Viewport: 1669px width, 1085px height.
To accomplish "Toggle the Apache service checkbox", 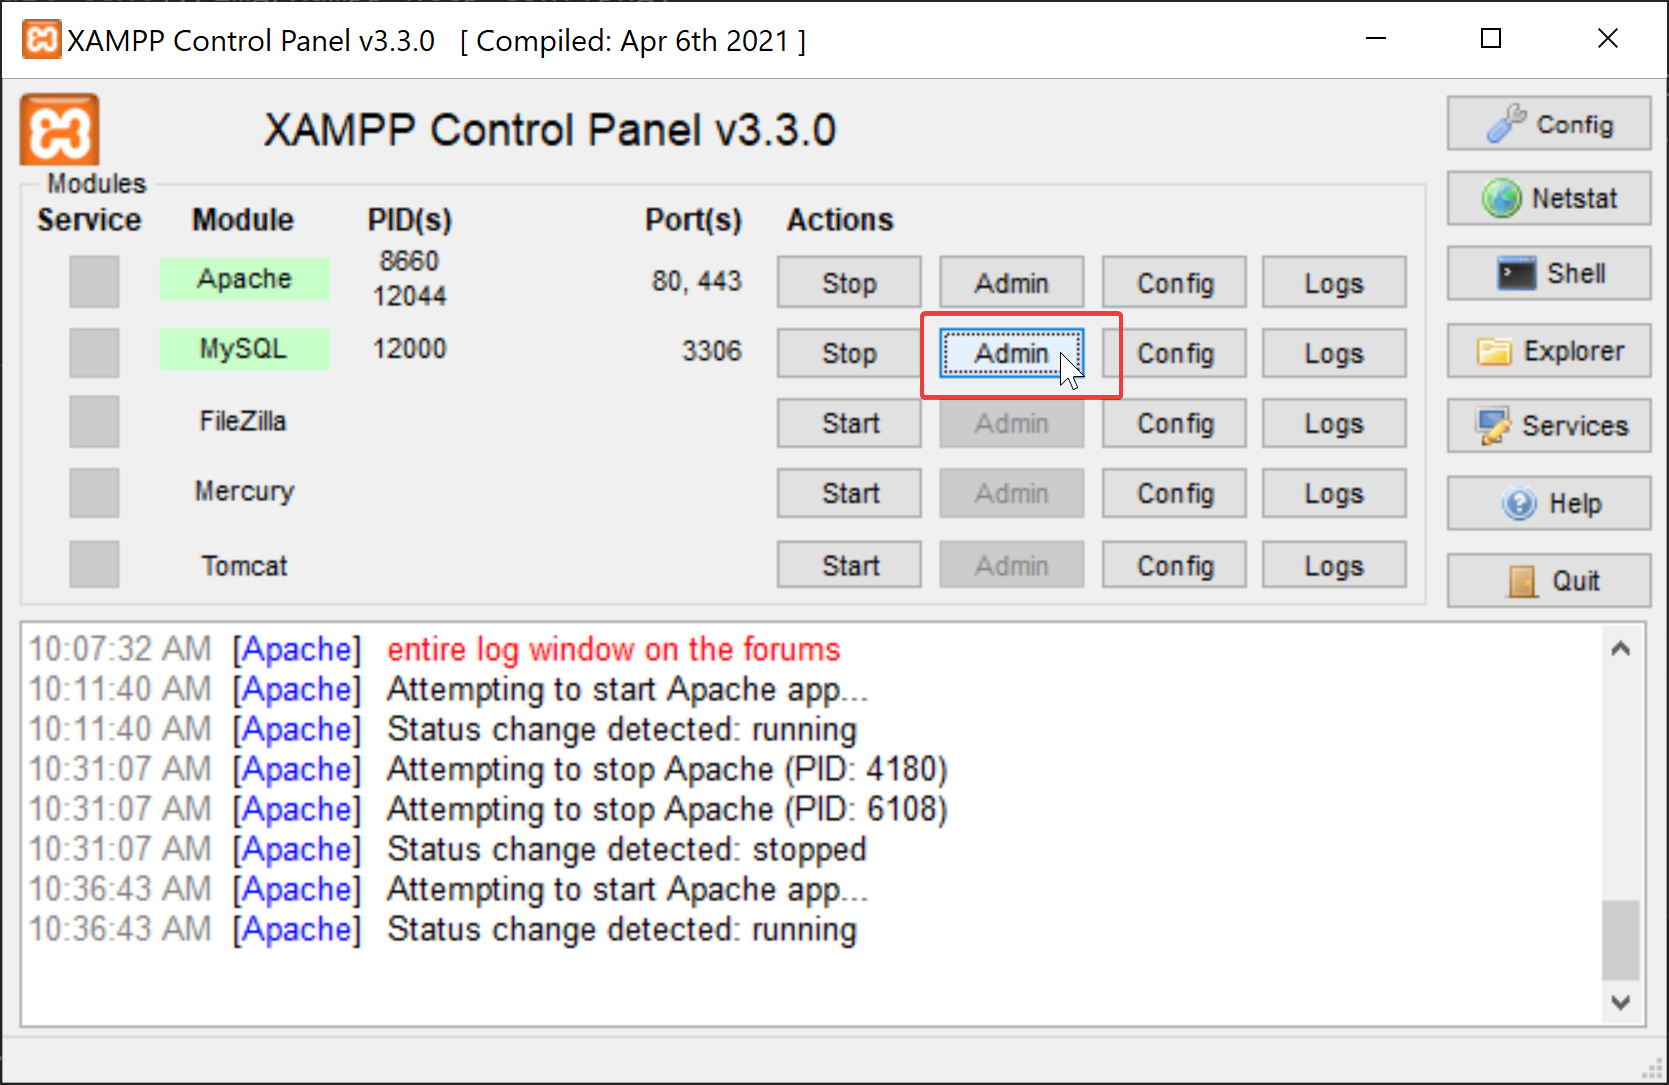I will [x=94, y=281].
